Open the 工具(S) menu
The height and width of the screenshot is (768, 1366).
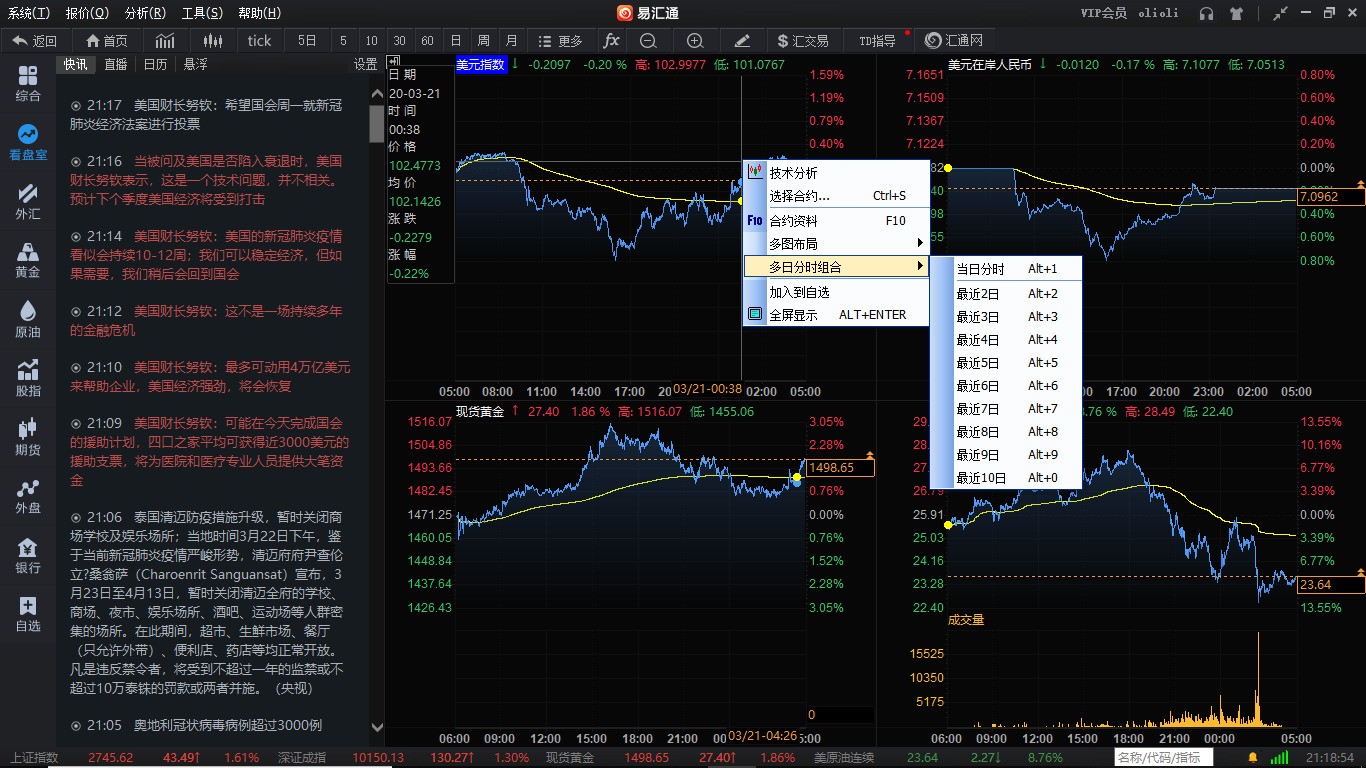tap(203, 13)
